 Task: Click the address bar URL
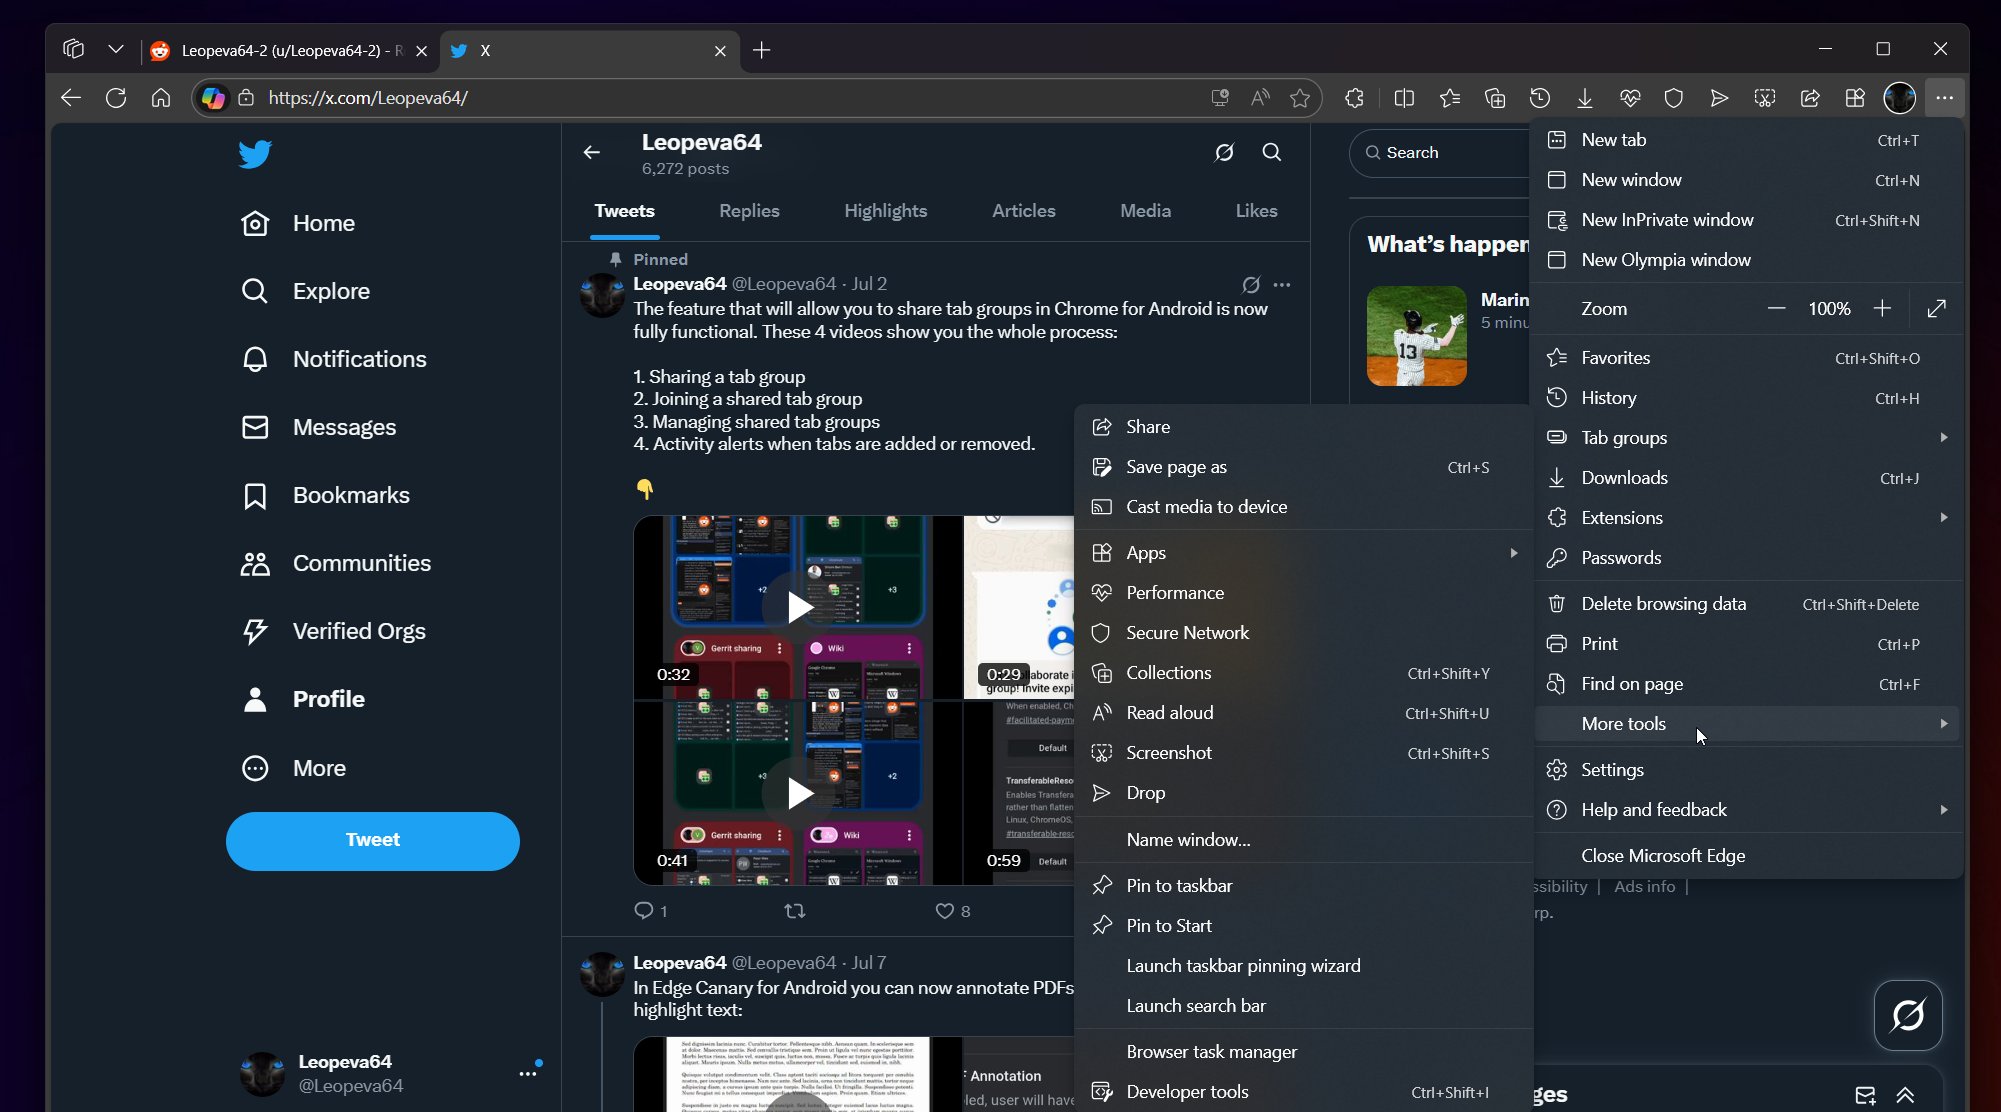368,98
